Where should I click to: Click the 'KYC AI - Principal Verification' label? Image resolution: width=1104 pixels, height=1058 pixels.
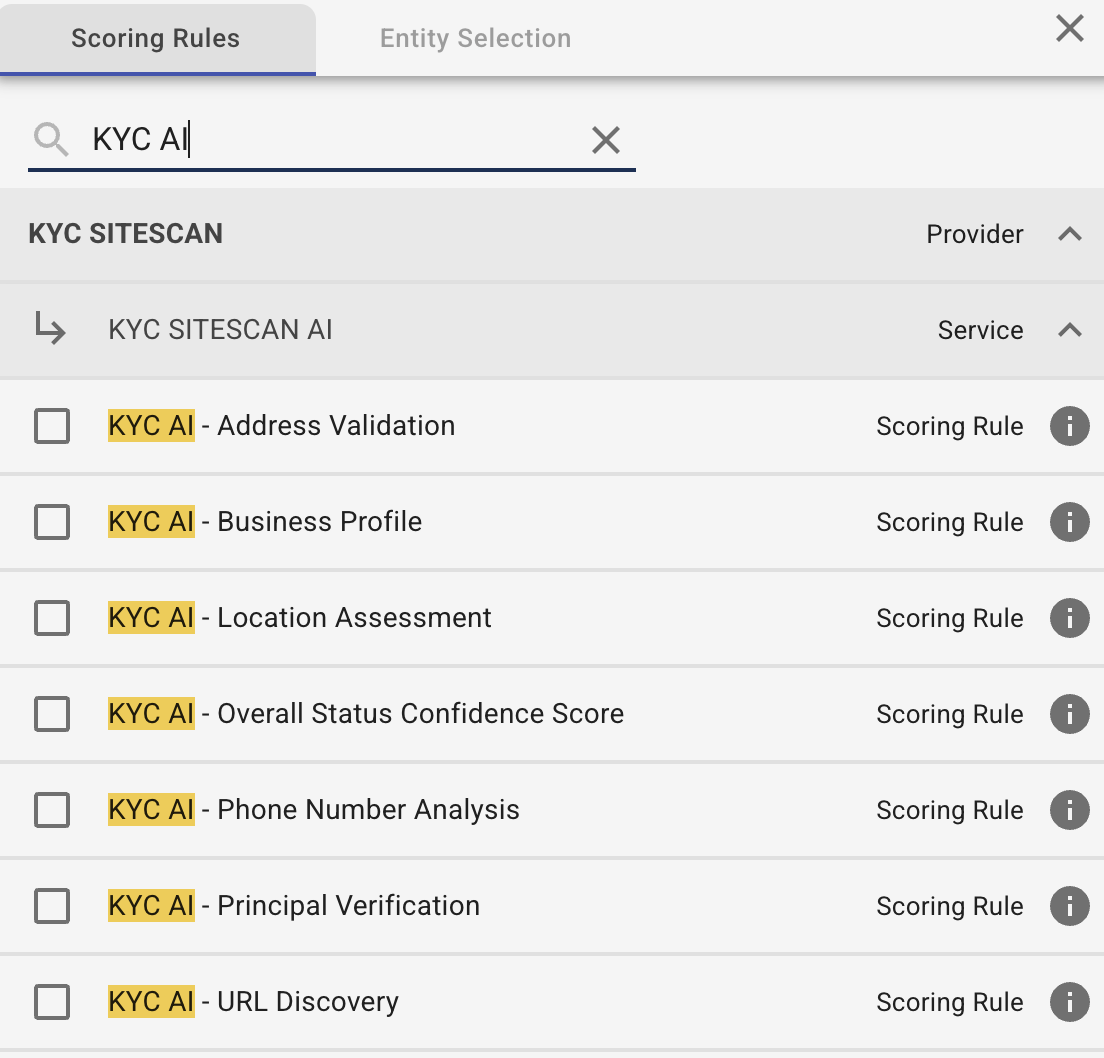pyautogui.click(x=294, y=905)
